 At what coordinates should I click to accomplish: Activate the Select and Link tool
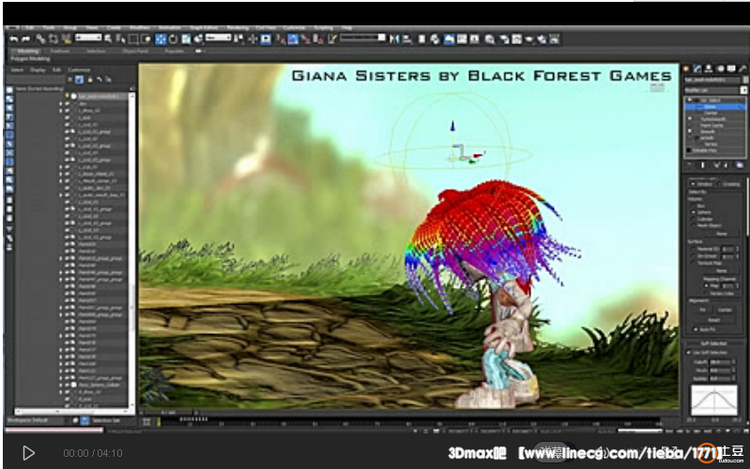click(41, 39)
